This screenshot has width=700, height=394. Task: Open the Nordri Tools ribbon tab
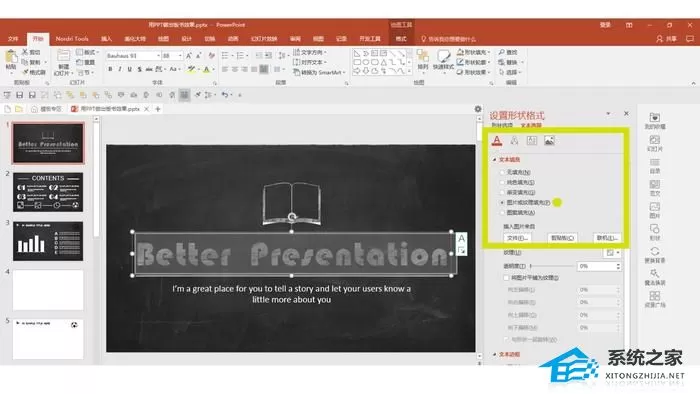(72, 39)
